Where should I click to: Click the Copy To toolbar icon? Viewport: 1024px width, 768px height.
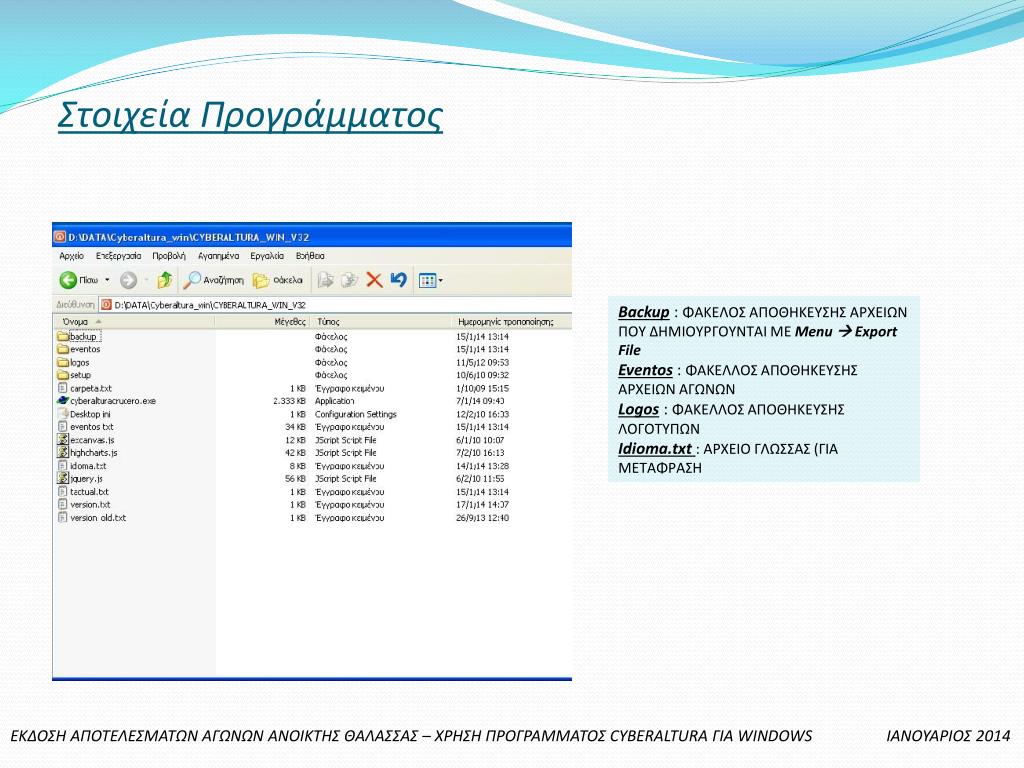[x=350, y=280]
